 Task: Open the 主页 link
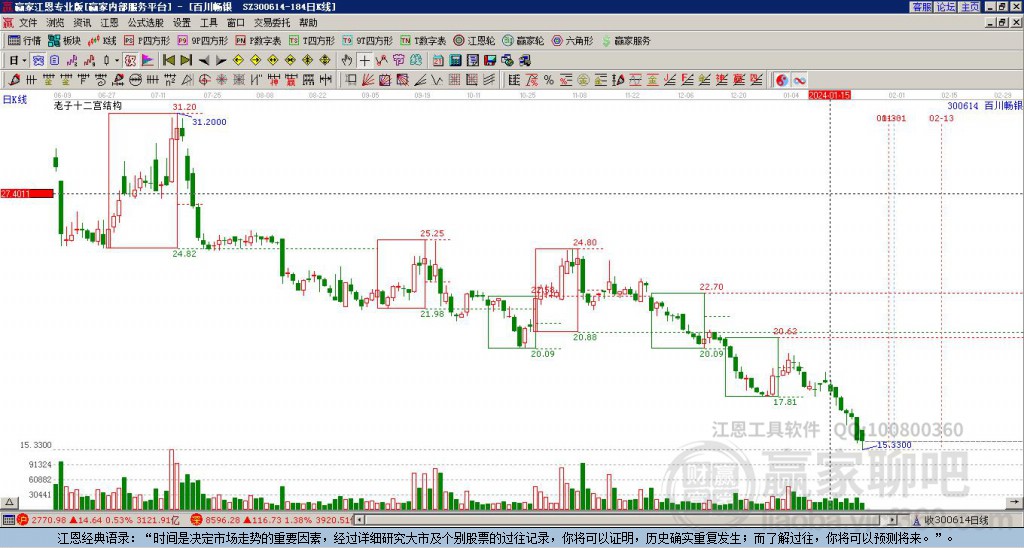(970, 7)
